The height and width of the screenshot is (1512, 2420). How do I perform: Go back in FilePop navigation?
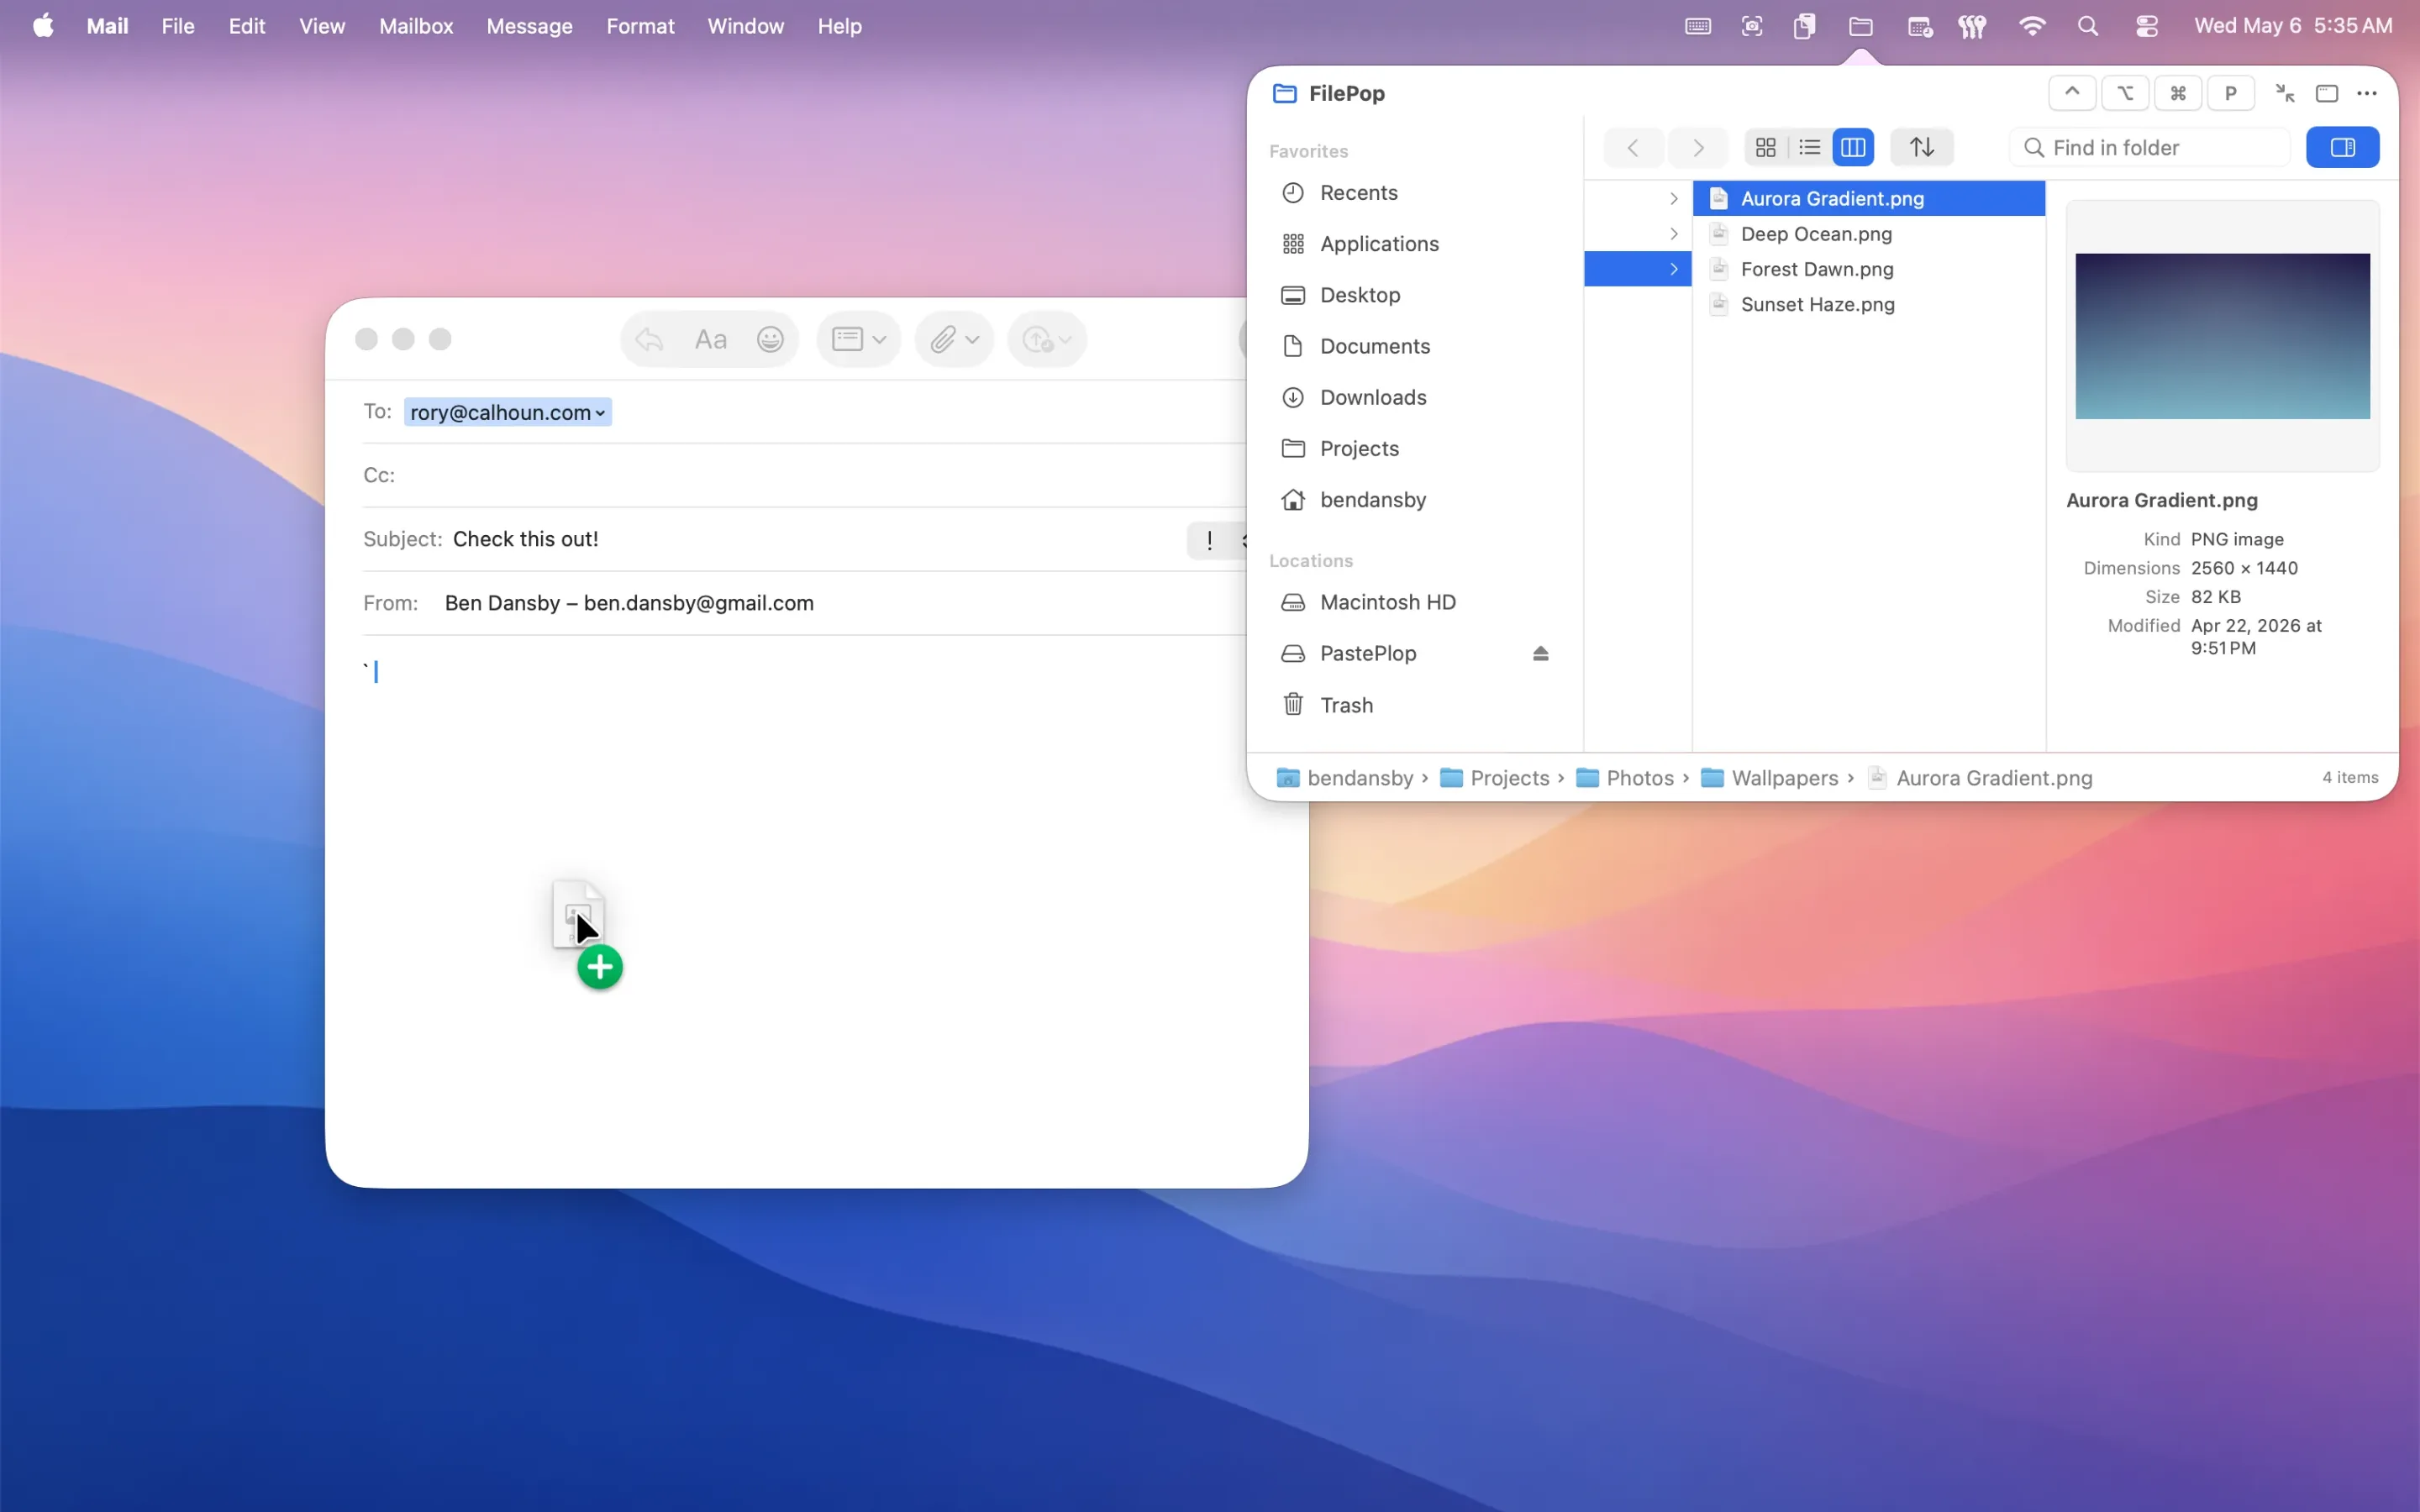(x=1633, y=148)
